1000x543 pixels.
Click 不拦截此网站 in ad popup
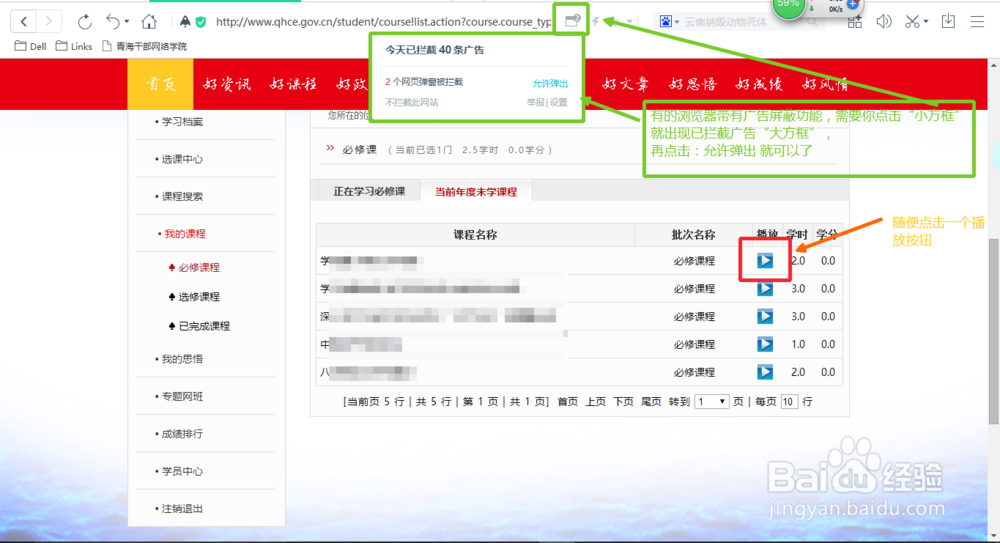tap(411, 102)
